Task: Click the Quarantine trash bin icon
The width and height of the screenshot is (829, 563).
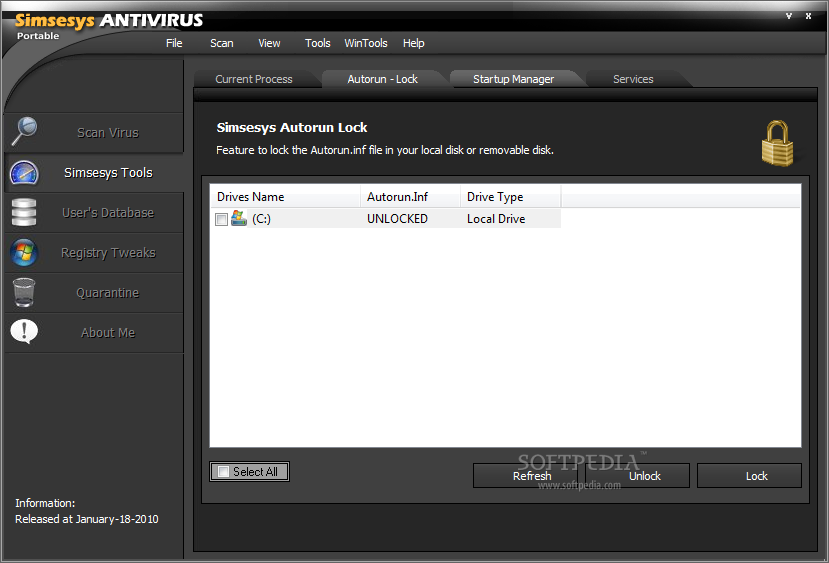Action: pos(24,292)
